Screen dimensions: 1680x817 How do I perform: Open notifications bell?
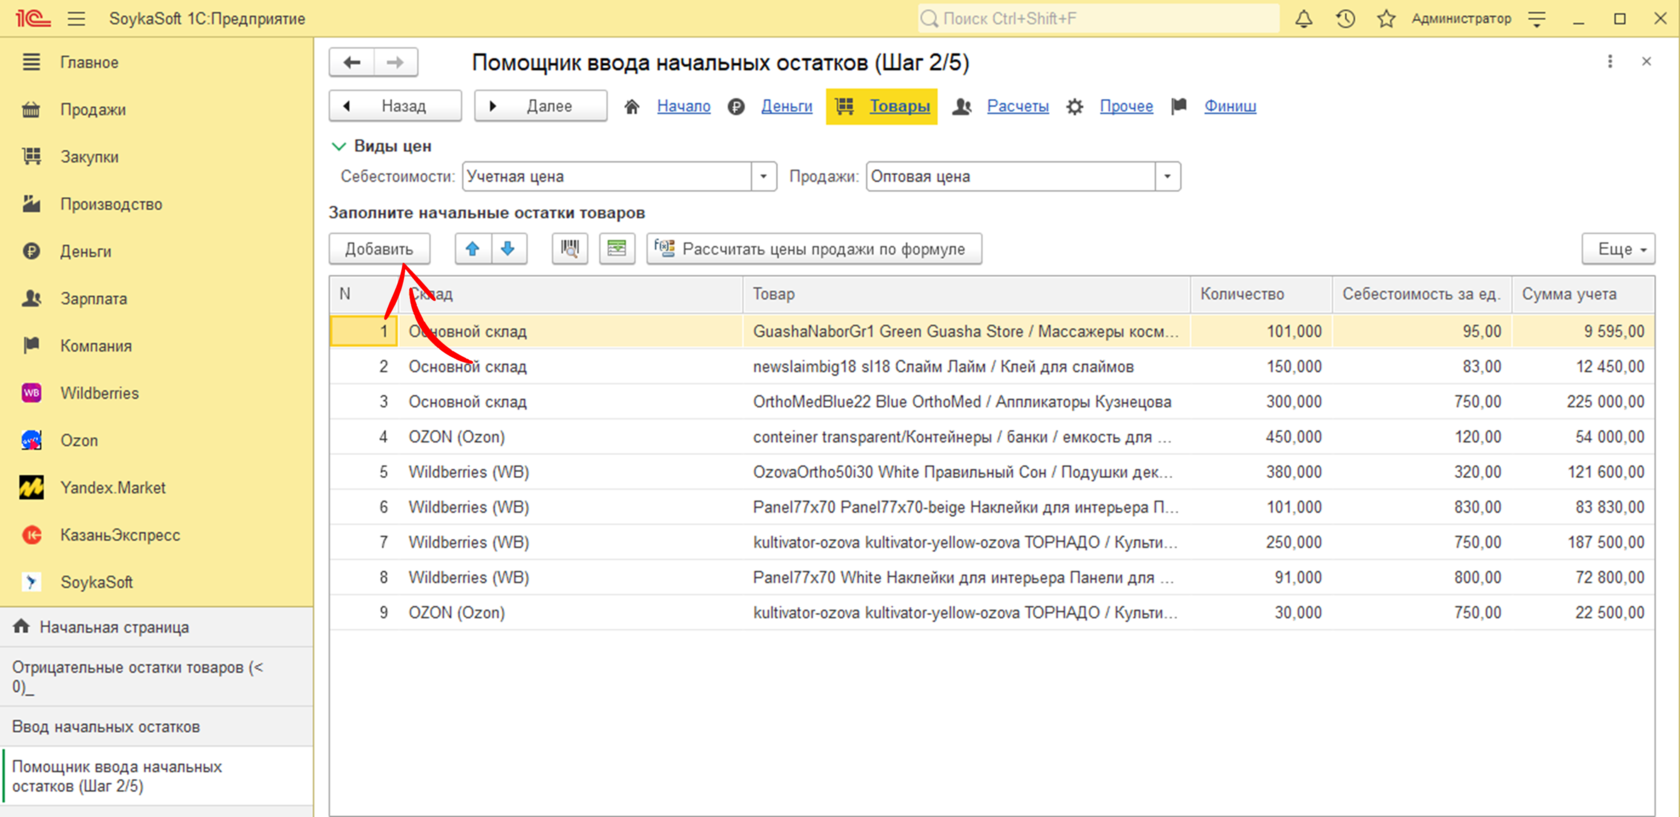(x=1304, y=19)
